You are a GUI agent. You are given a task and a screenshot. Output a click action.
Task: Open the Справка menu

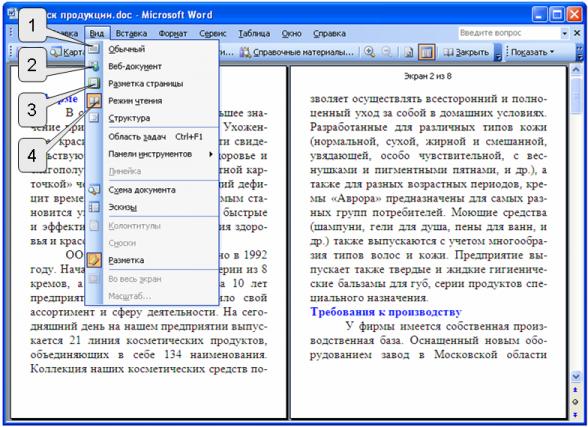329,33
